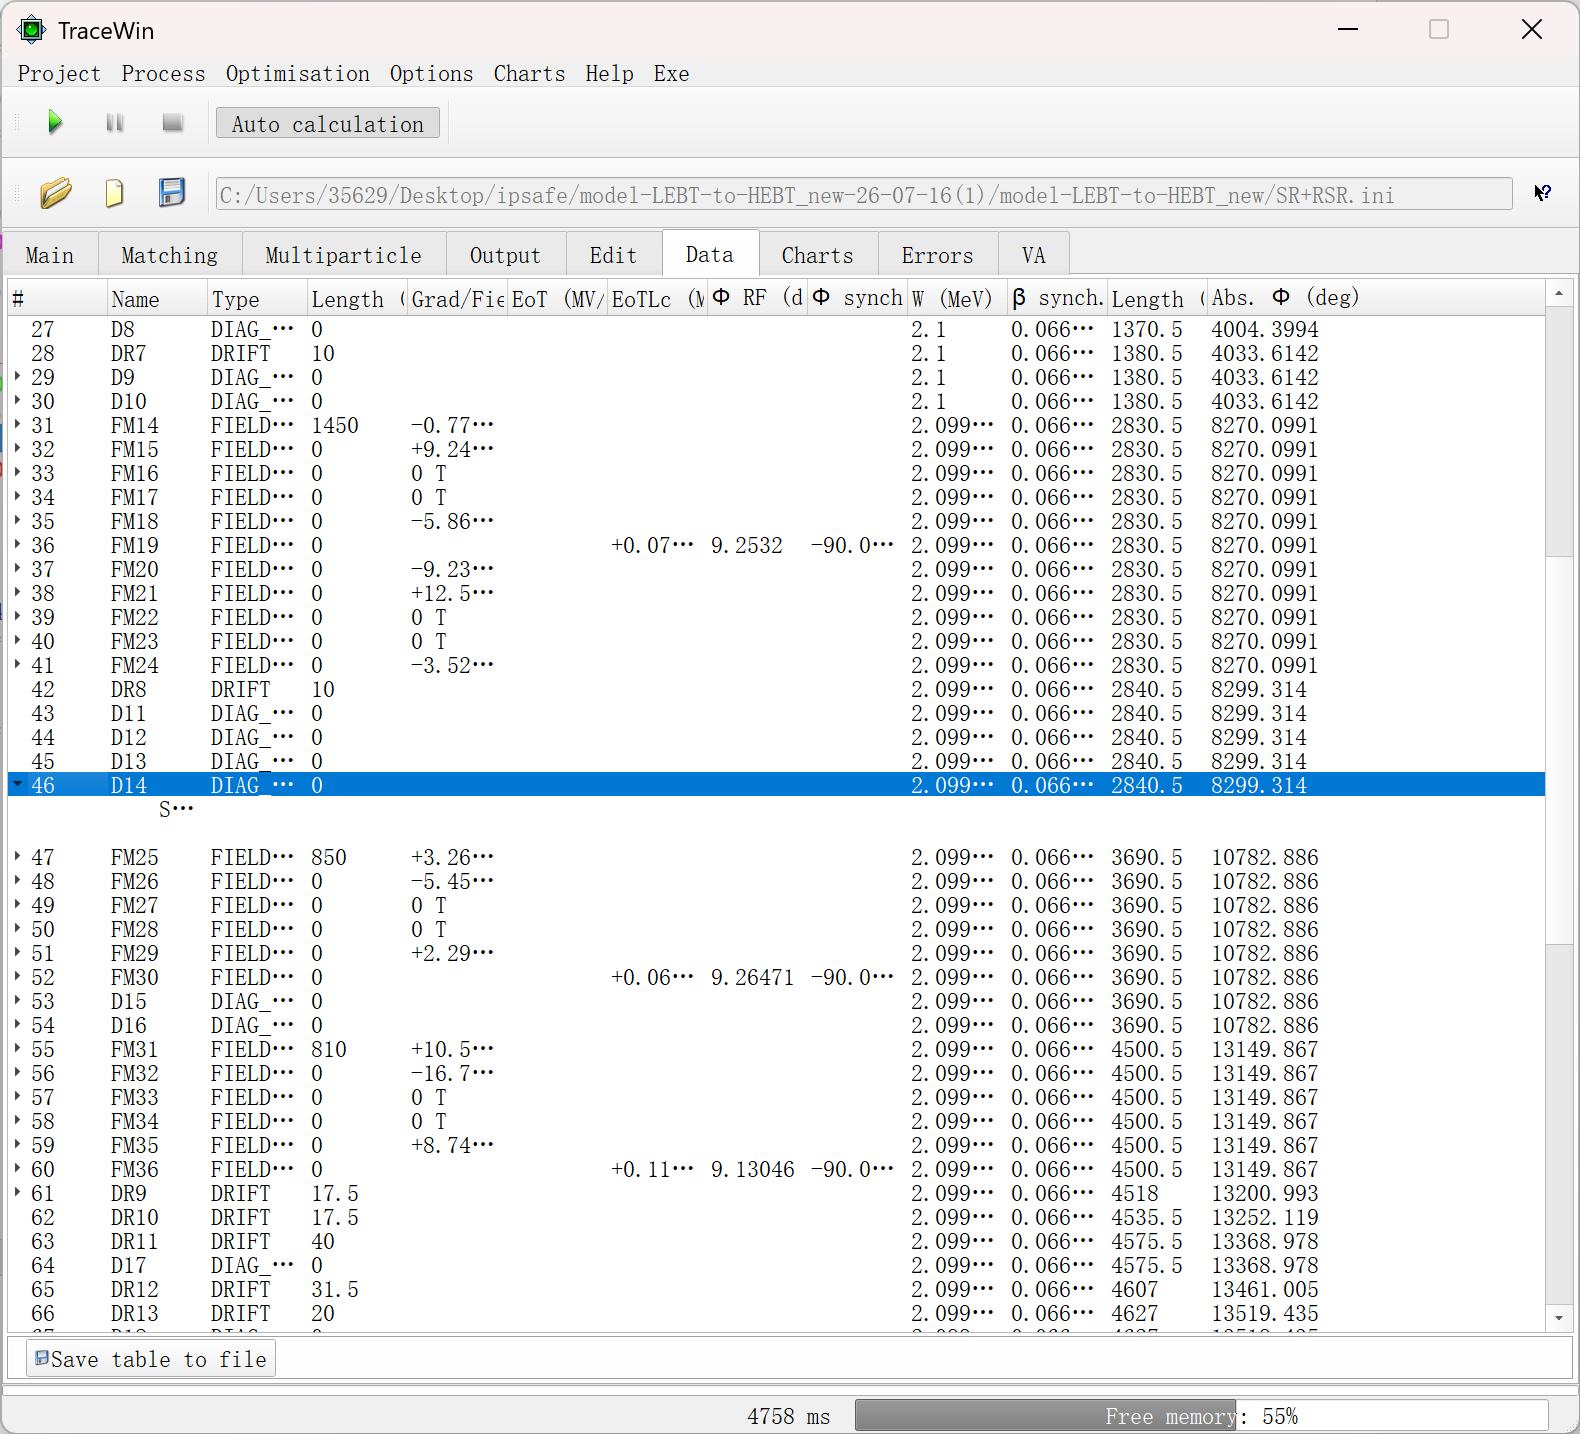Screen dimensions: 1580x1434
Task: Collapse the expanded row 46 D14
Action: tap(18, 785)
